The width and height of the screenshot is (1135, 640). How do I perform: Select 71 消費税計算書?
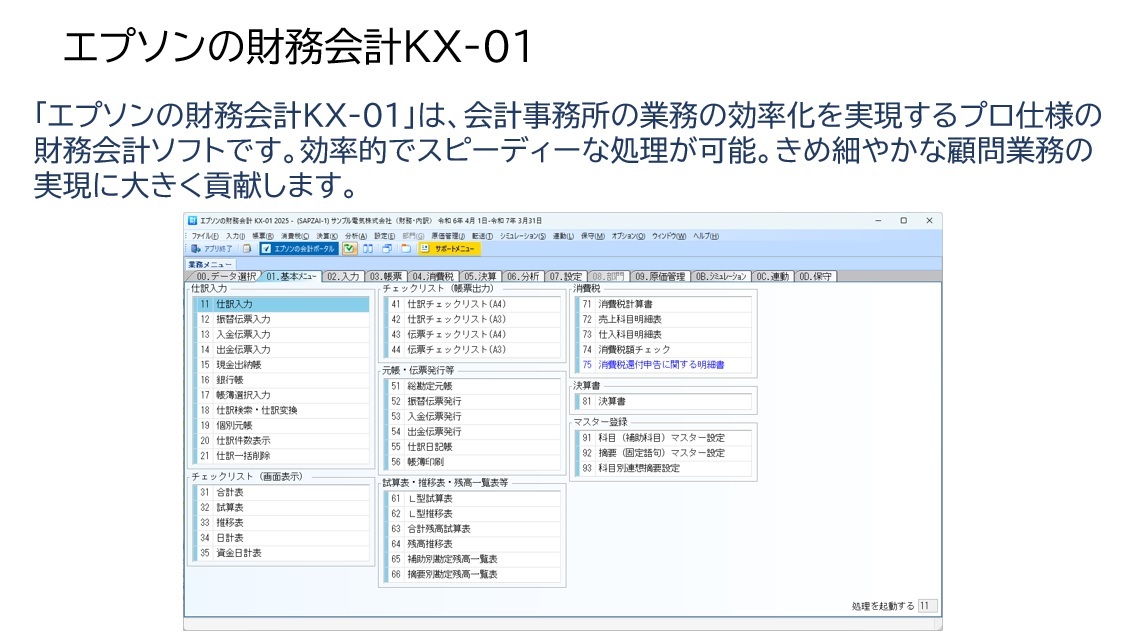point(664,305)
